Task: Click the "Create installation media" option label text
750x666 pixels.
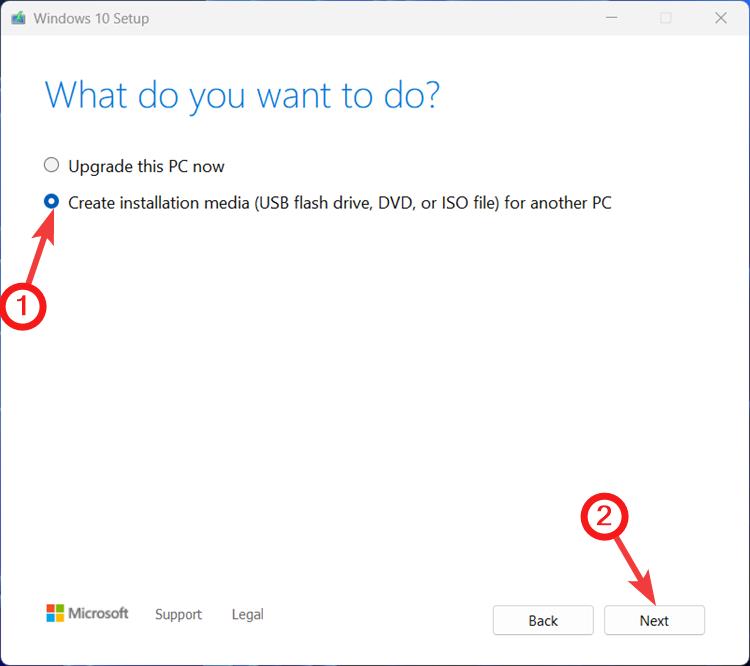Action: 339,203
